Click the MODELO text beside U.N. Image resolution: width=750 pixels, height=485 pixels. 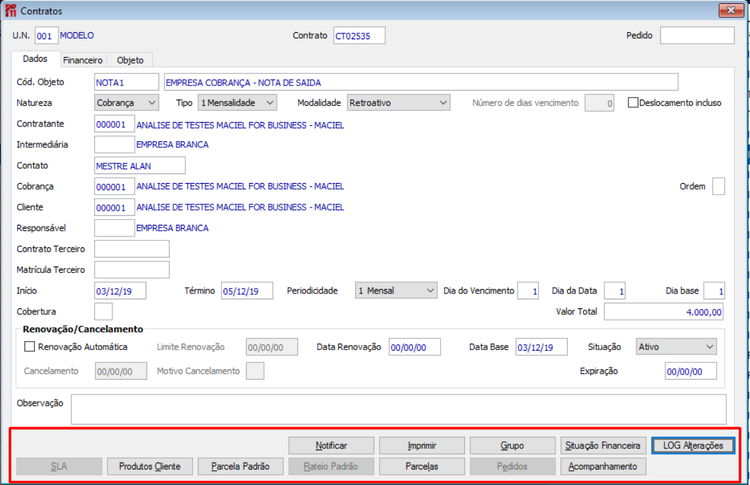(x=77, y=35)
